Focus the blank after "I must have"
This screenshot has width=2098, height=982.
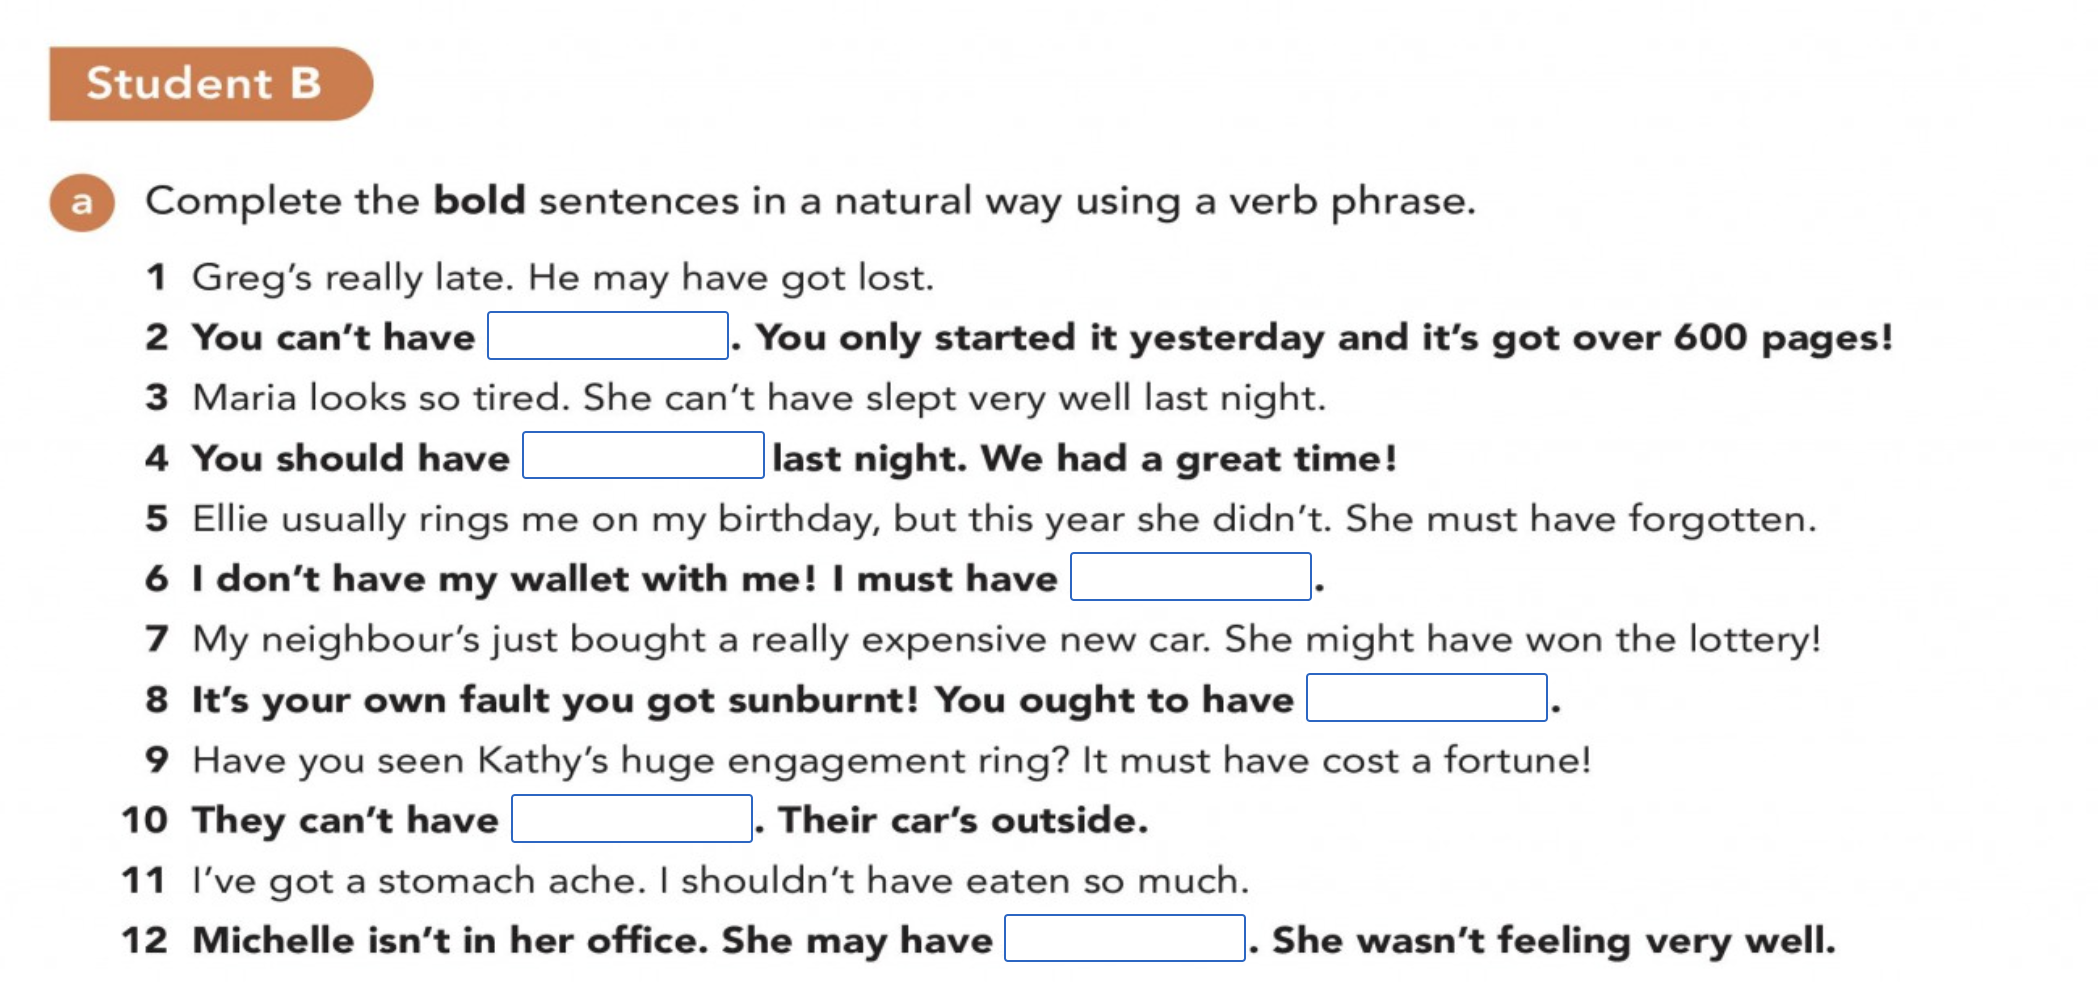pyautogui.click(x=1190, y=577)
